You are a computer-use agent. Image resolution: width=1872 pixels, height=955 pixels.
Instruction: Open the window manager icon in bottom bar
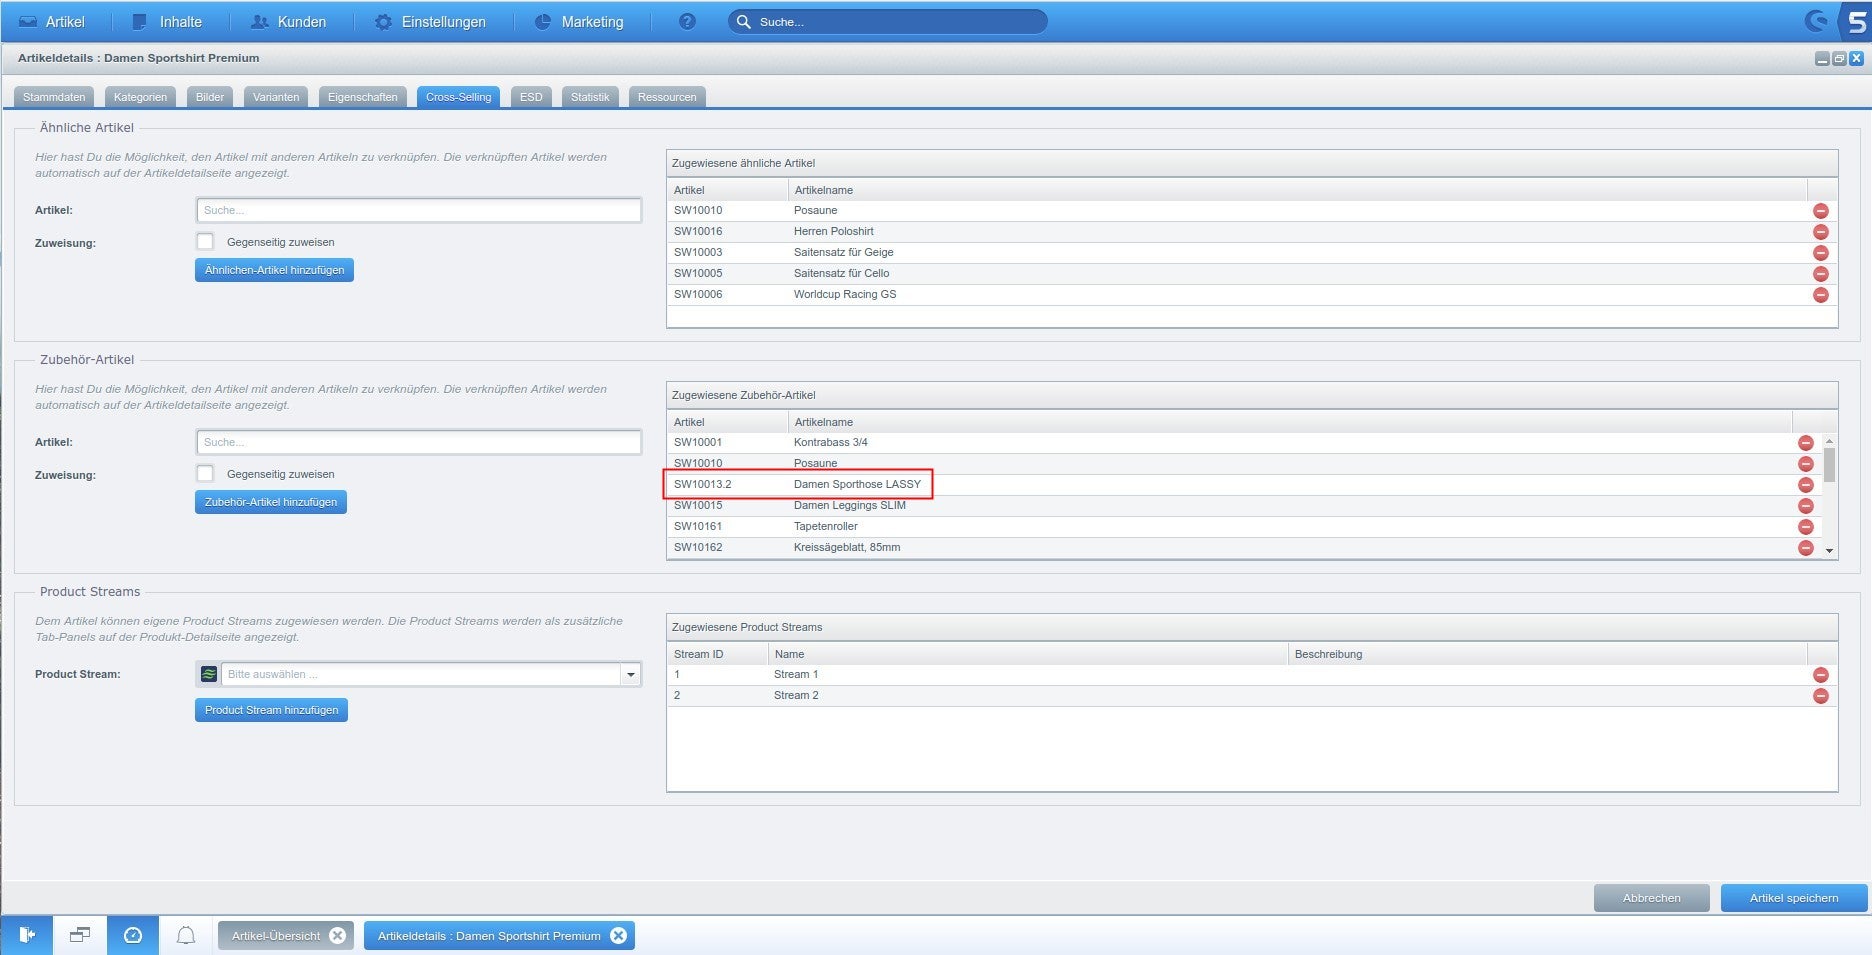point(80,935)
